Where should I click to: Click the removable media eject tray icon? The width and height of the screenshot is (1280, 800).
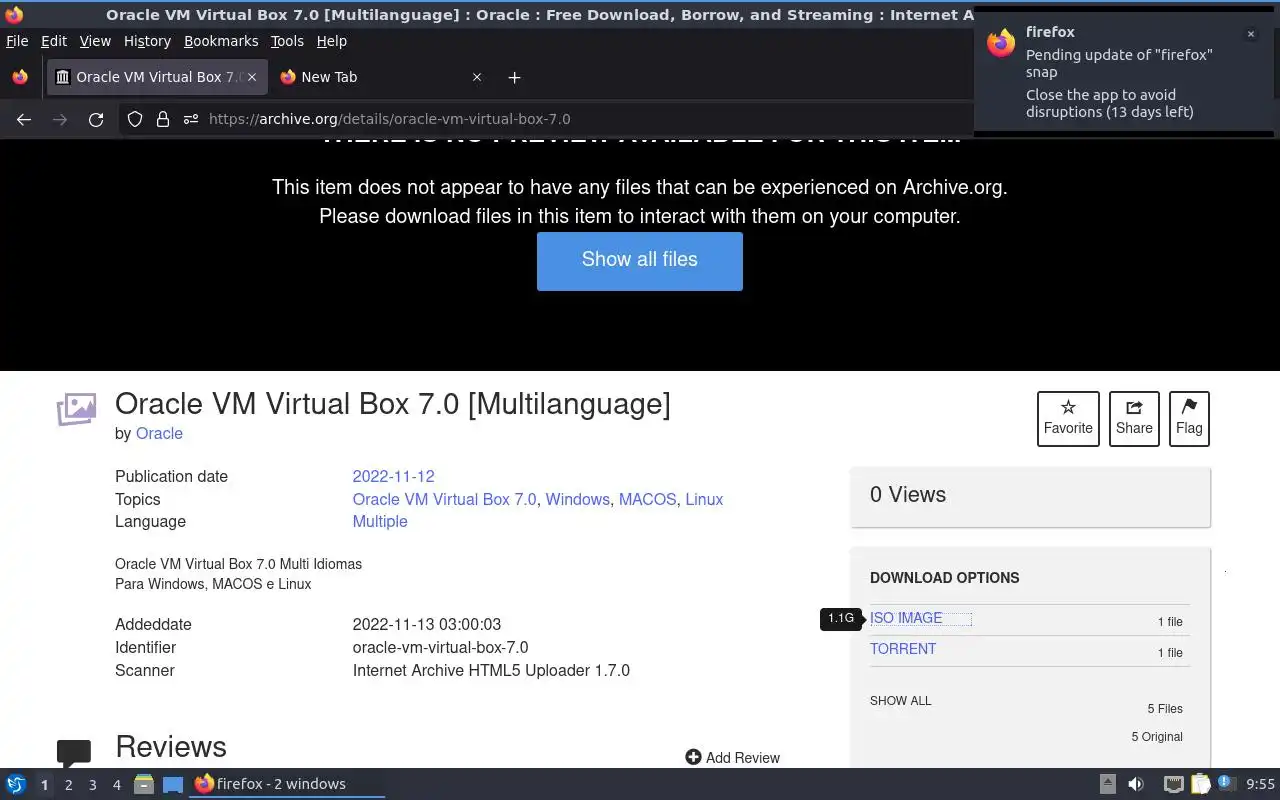1107,784
